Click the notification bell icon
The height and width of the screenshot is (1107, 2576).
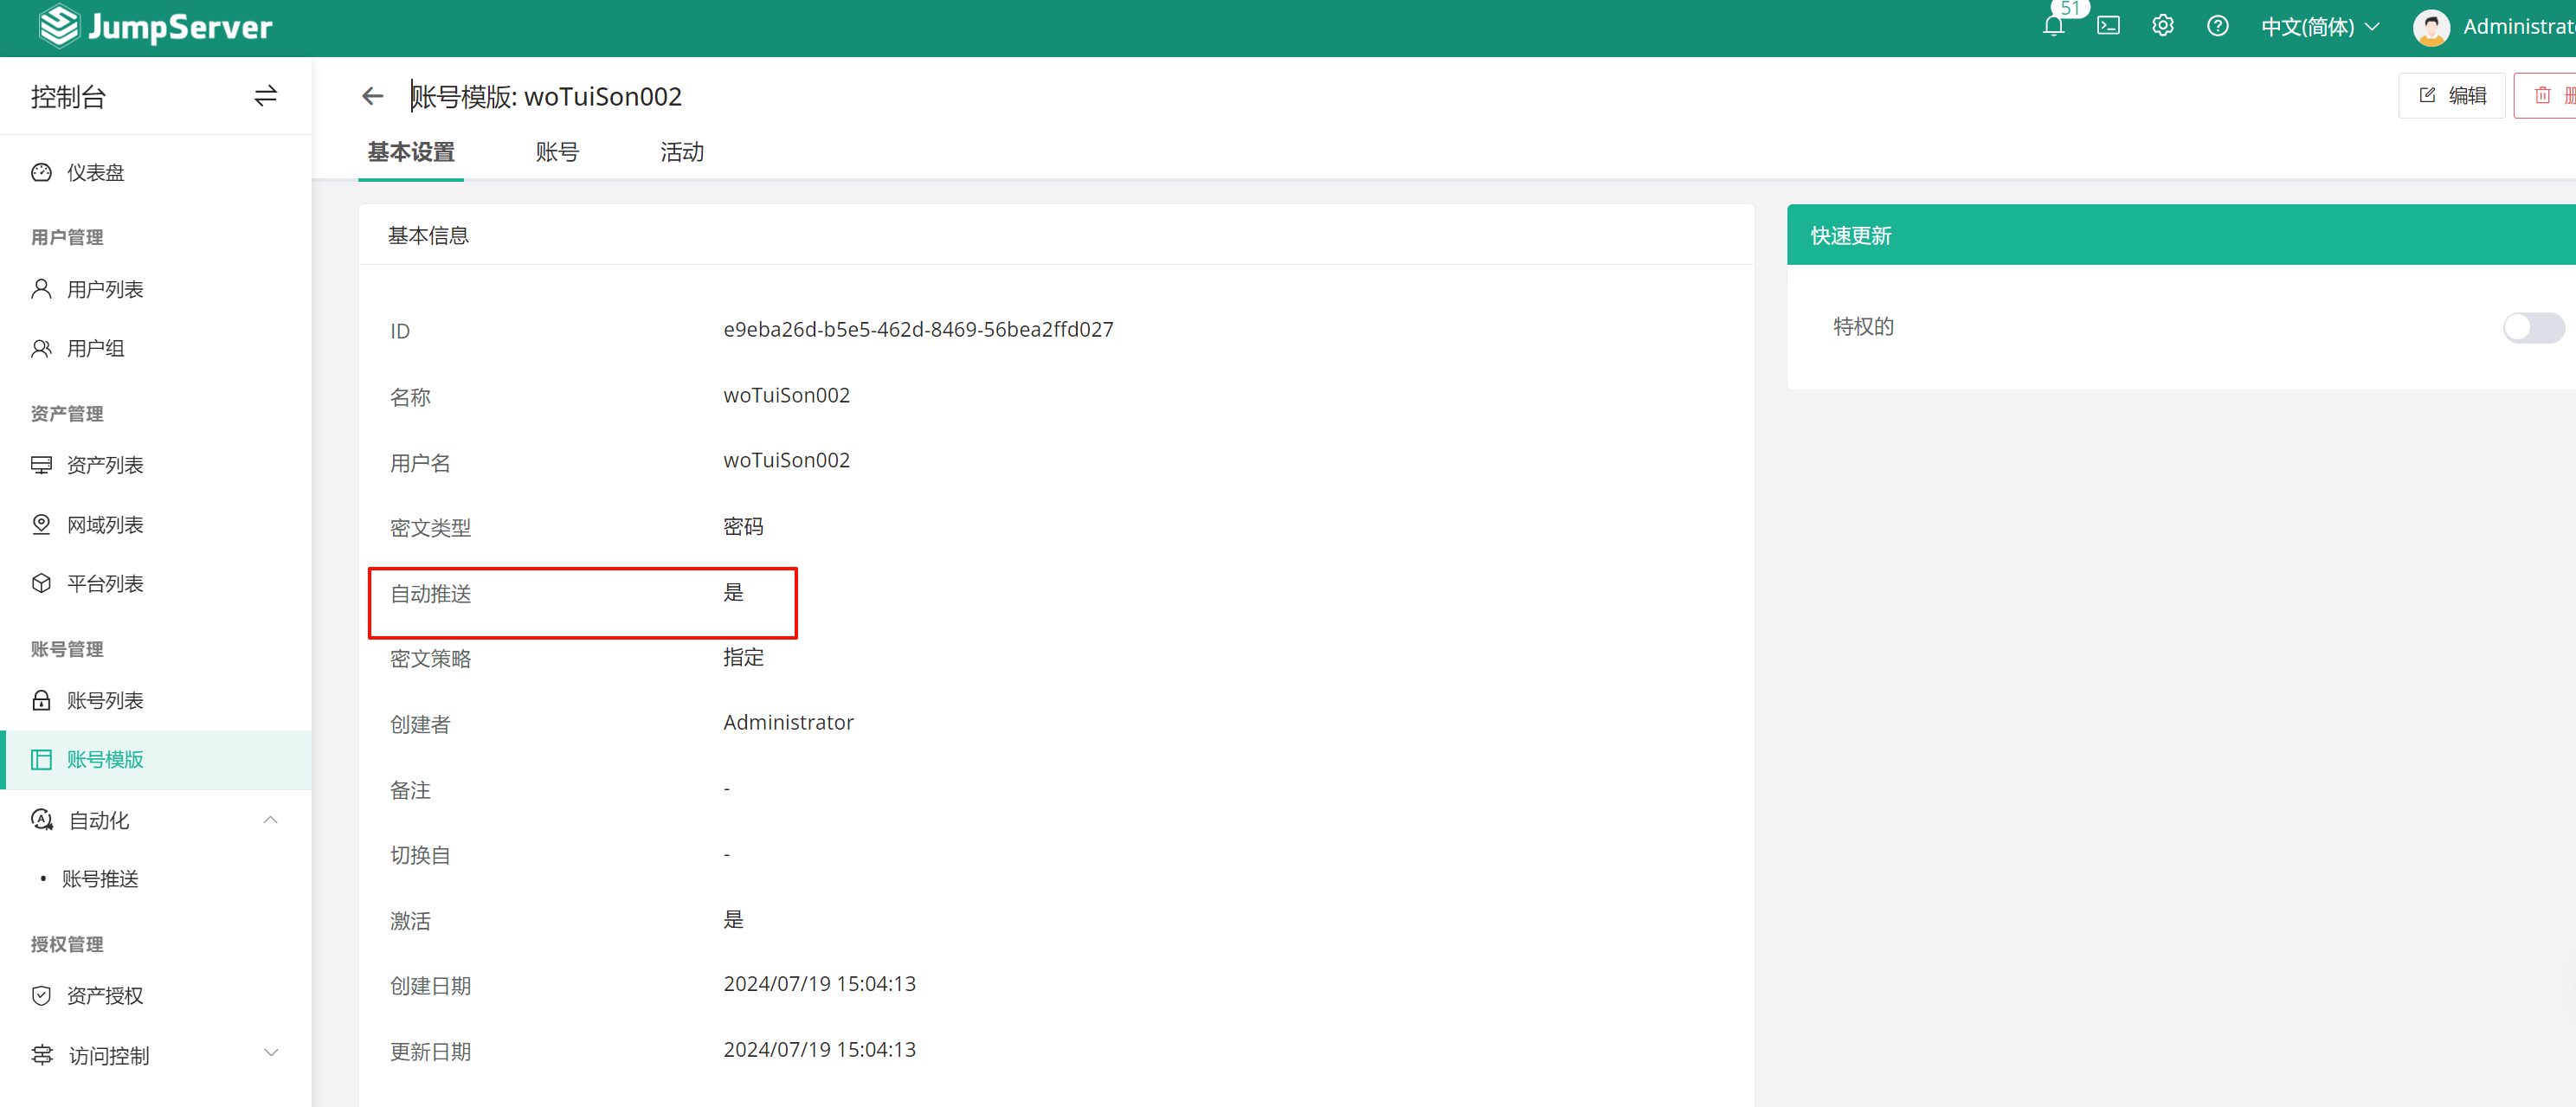(x=2053, y=27)
